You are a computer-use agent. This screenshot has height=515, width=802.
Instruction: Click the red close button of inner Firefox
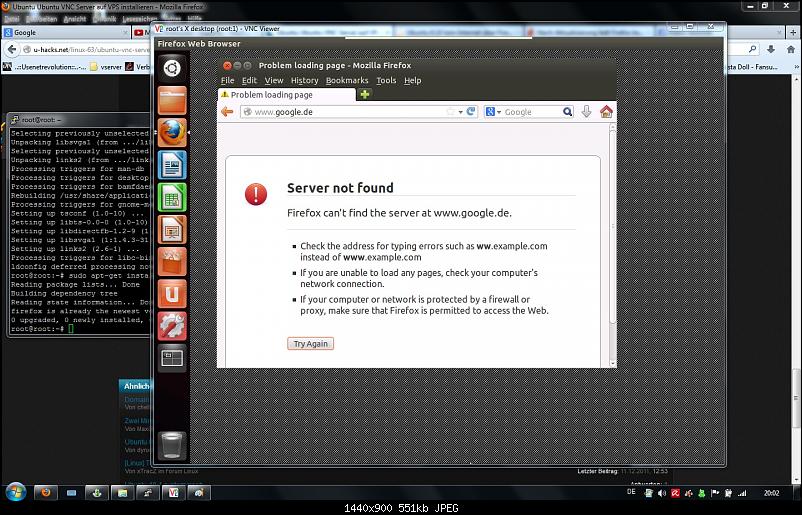[227, 65]
